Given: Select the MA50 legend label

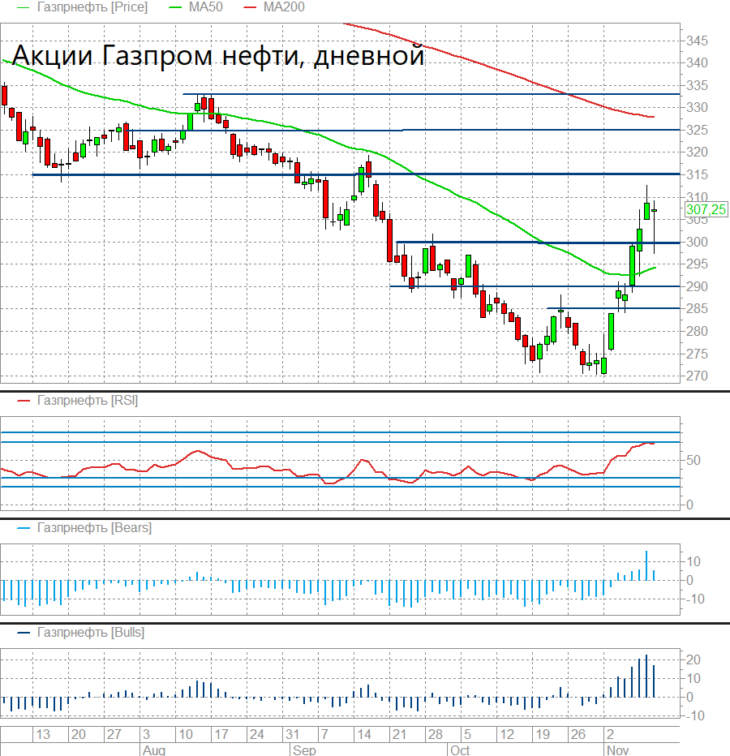Looking at the screenshot, I should tap(205, 7).
